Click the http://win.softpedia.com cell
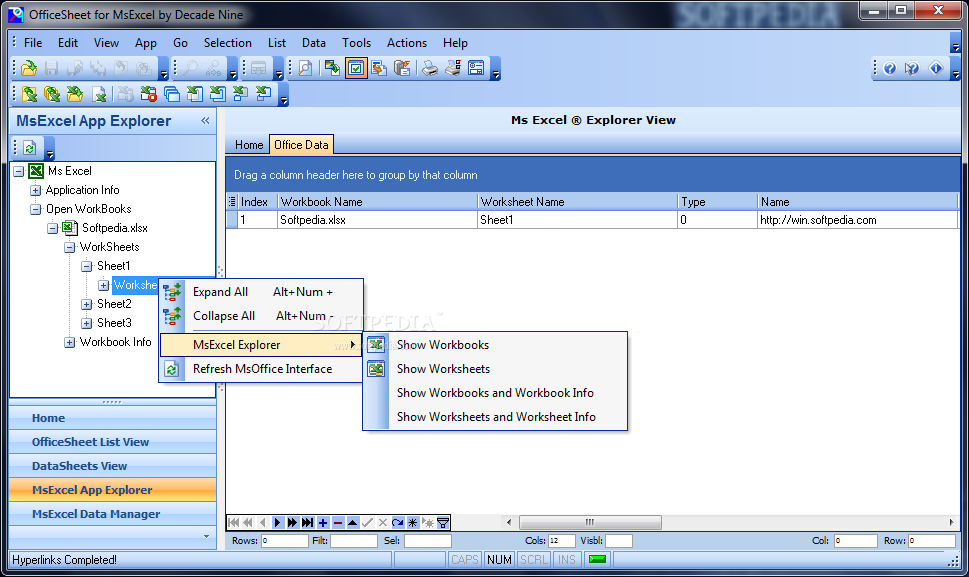 click(x=857, y=220)
